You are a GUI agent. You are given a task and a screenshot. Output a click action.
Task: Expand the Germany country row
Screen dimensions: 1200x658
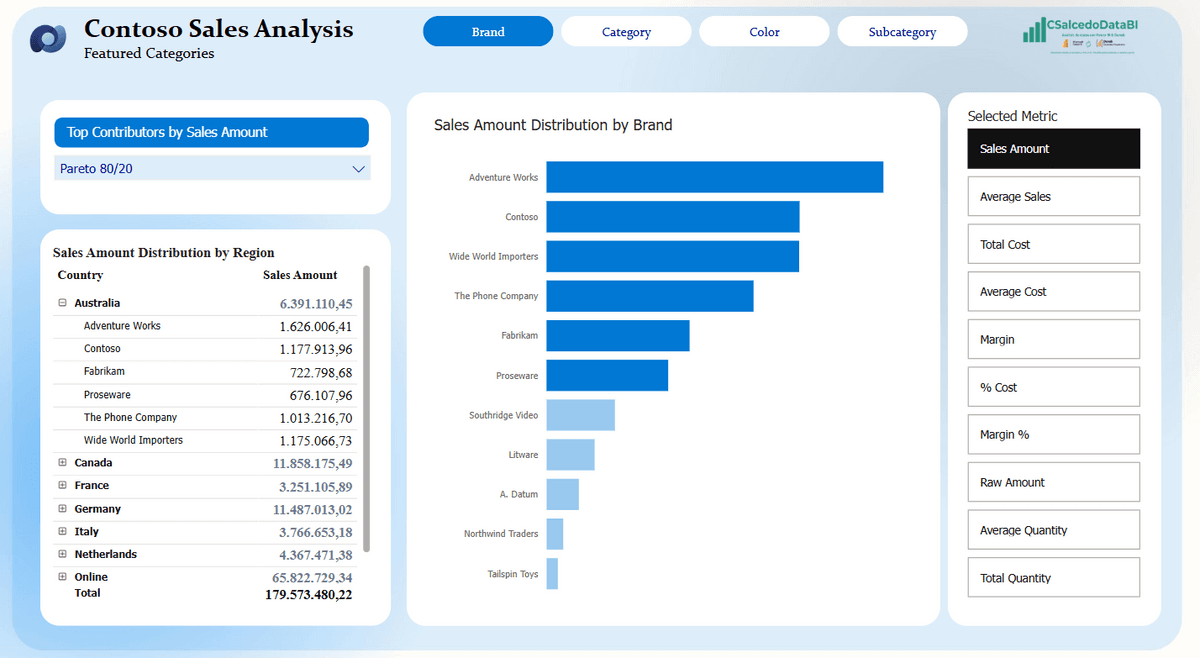click(62, 509)
